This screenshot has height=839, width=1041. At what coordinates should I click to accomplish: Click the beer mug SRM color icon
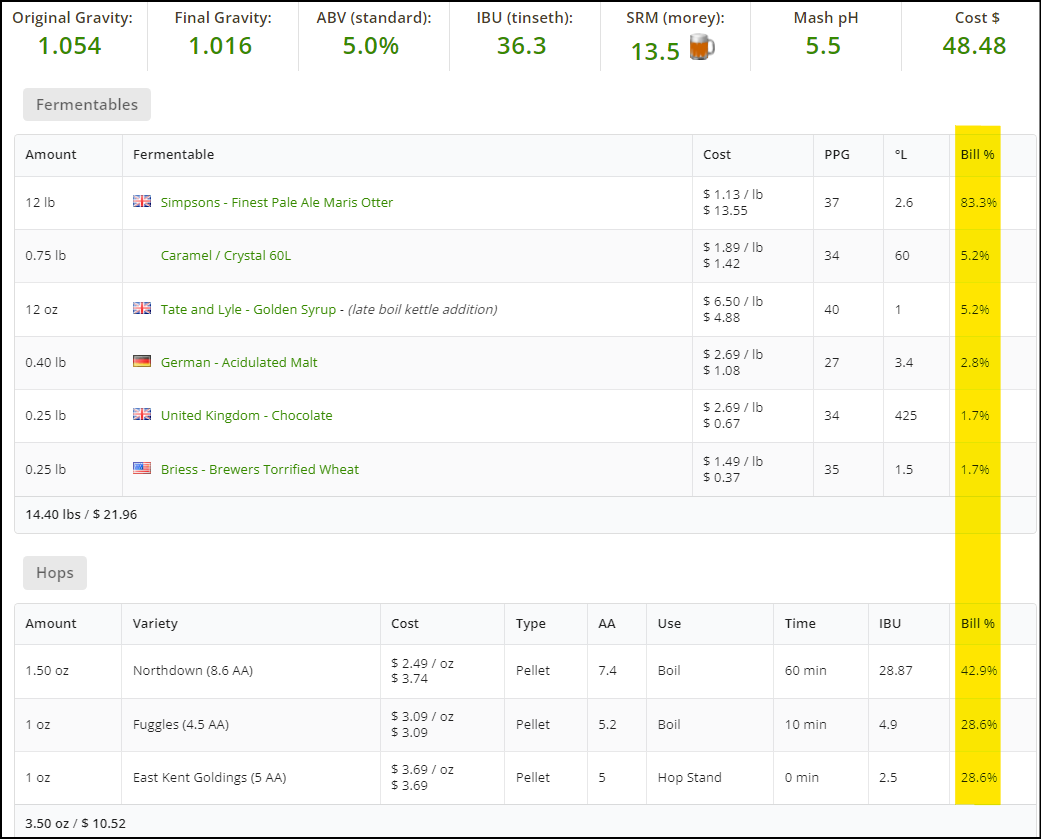click(x=702, y=47)
